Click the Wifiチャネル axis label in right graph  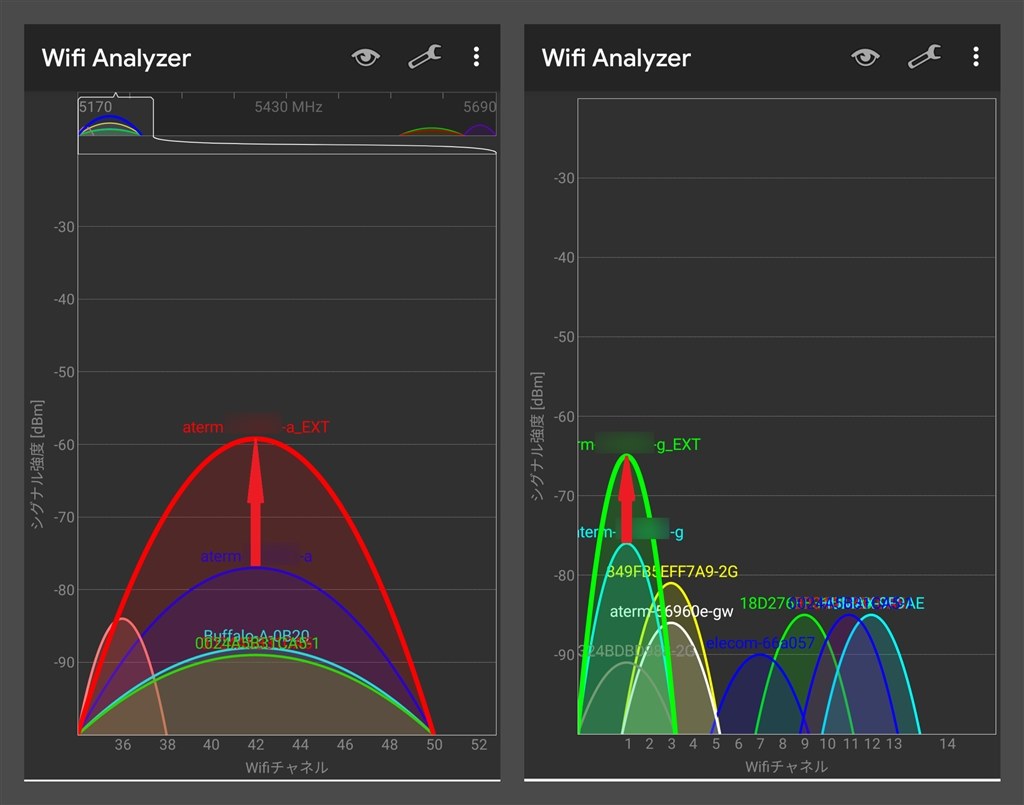click(786, 766)
